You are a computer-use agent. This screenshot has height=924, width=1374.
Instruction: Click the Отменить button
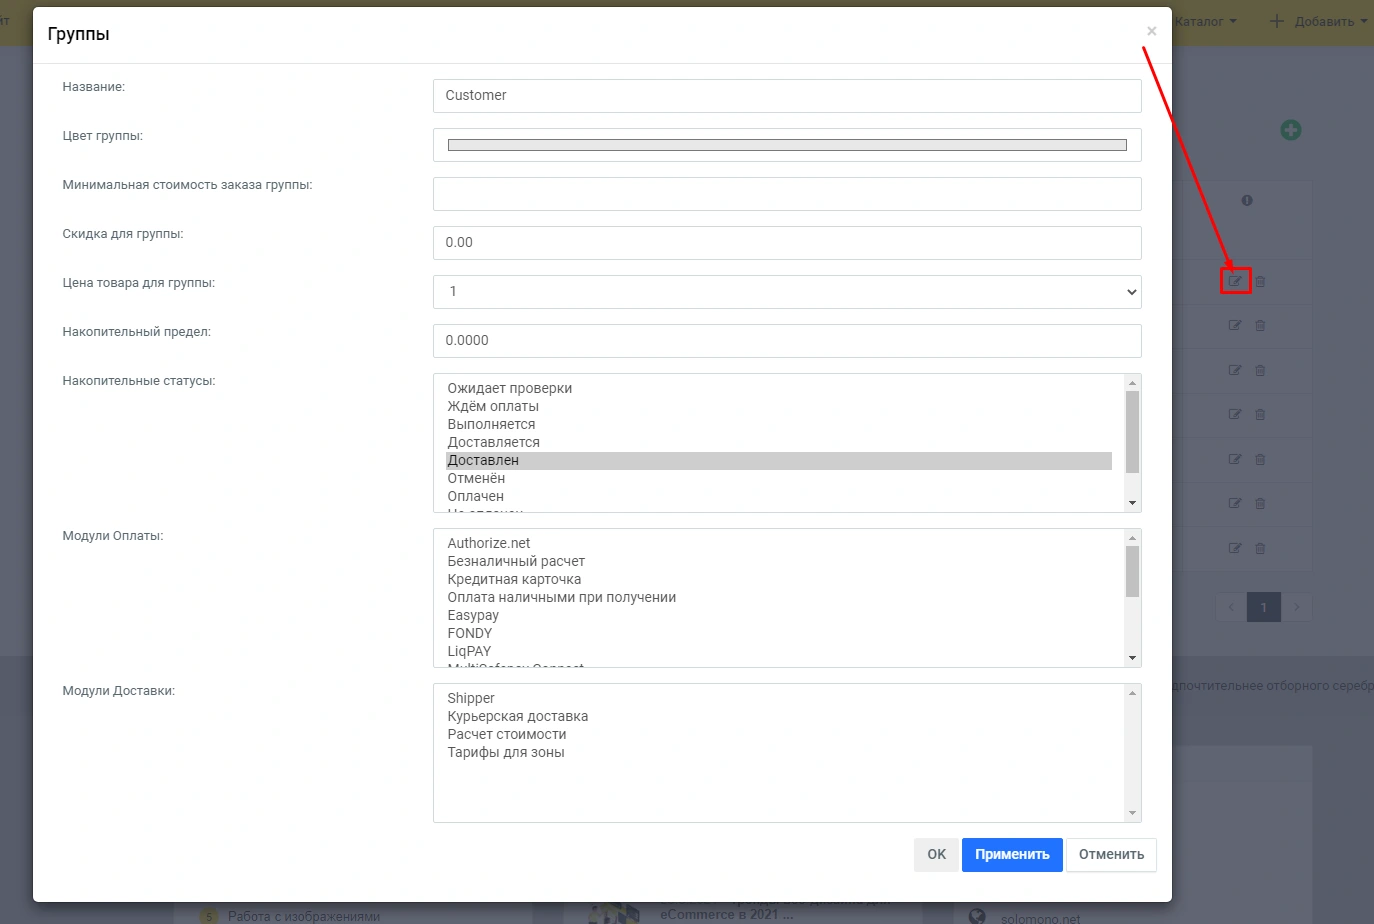(1110, 854)
